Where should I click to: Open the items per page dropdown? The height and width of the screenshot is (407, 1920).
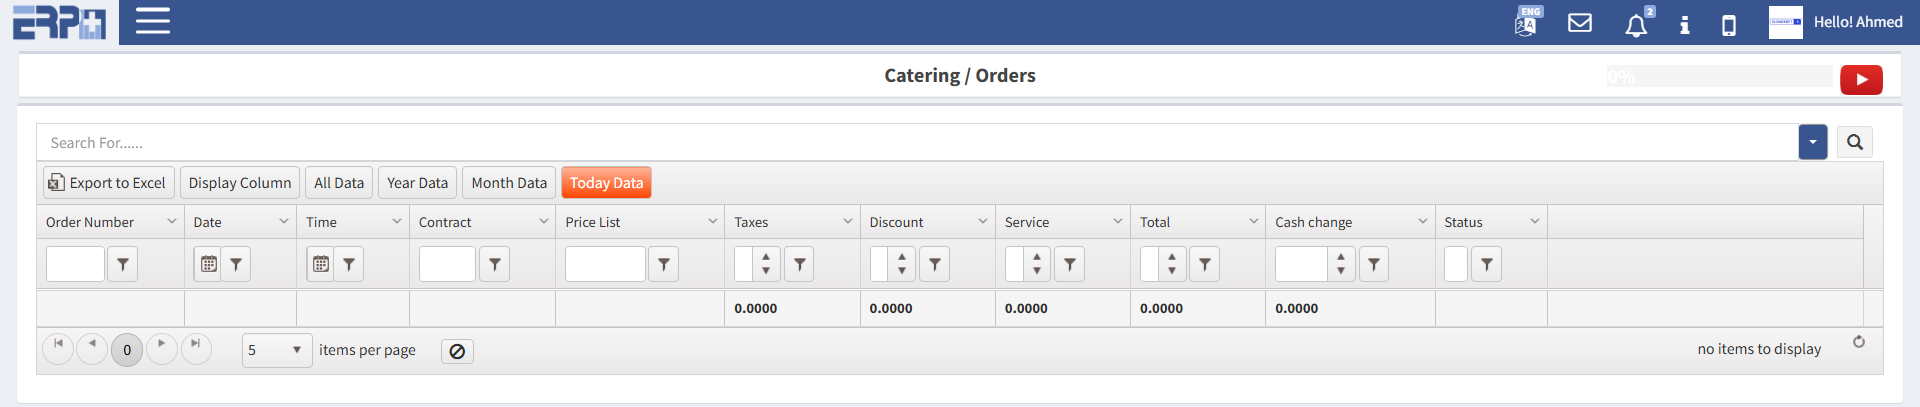[x=277, y=350]
